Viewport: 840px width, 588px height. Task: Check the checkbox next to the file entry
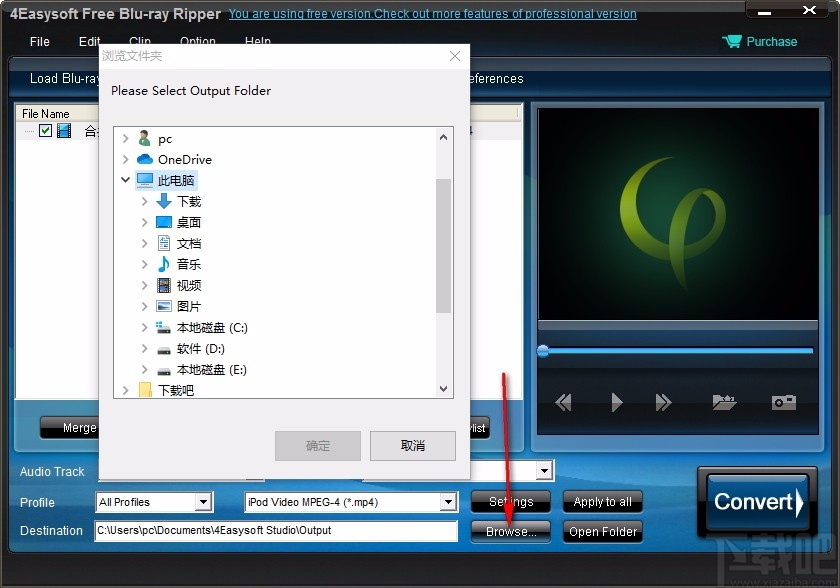[46, 130]
